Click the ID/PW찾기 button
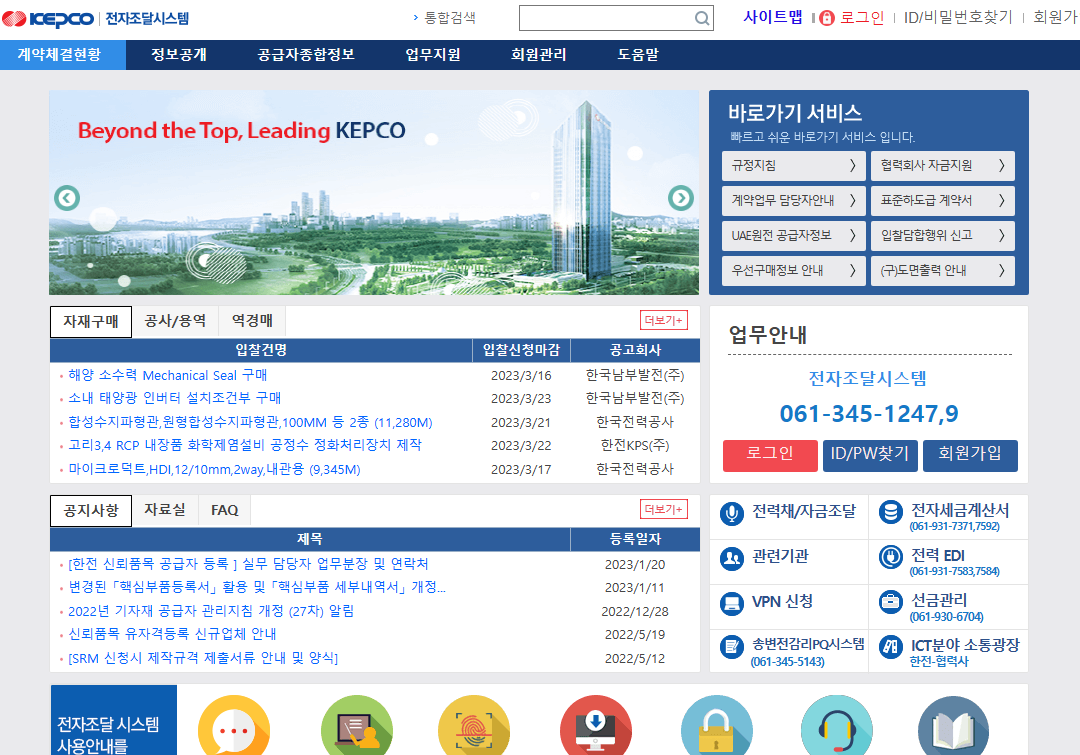 coord(870,455)
